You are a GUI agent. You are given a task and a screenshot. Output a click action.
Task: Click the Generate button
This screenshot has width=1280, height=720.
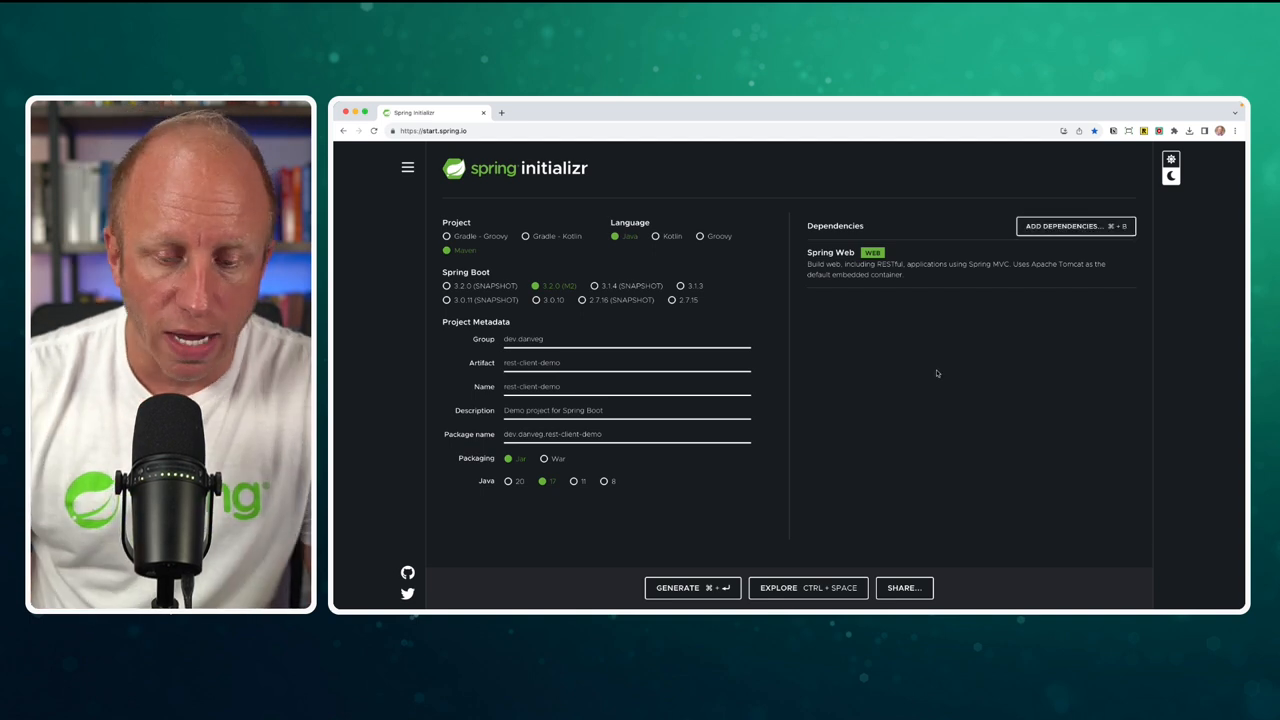click(693, 588)
